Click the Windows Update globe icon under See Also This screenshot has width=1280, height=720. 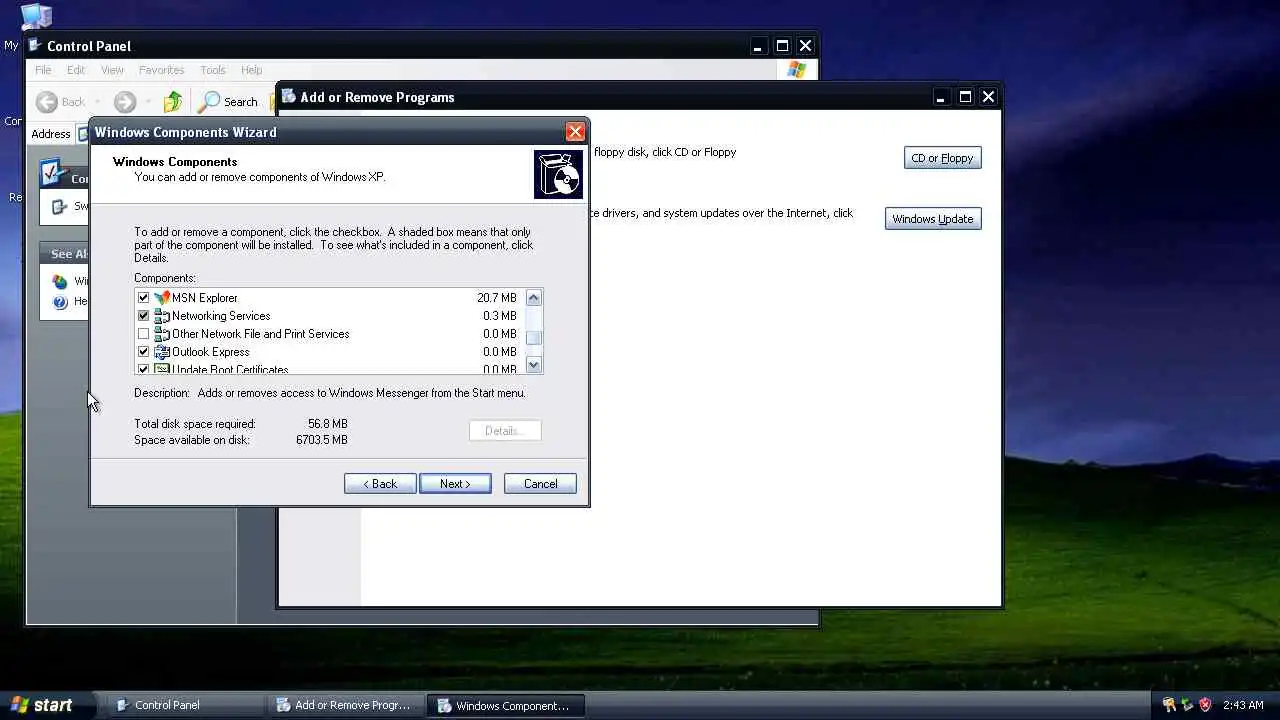coord(60,282)
